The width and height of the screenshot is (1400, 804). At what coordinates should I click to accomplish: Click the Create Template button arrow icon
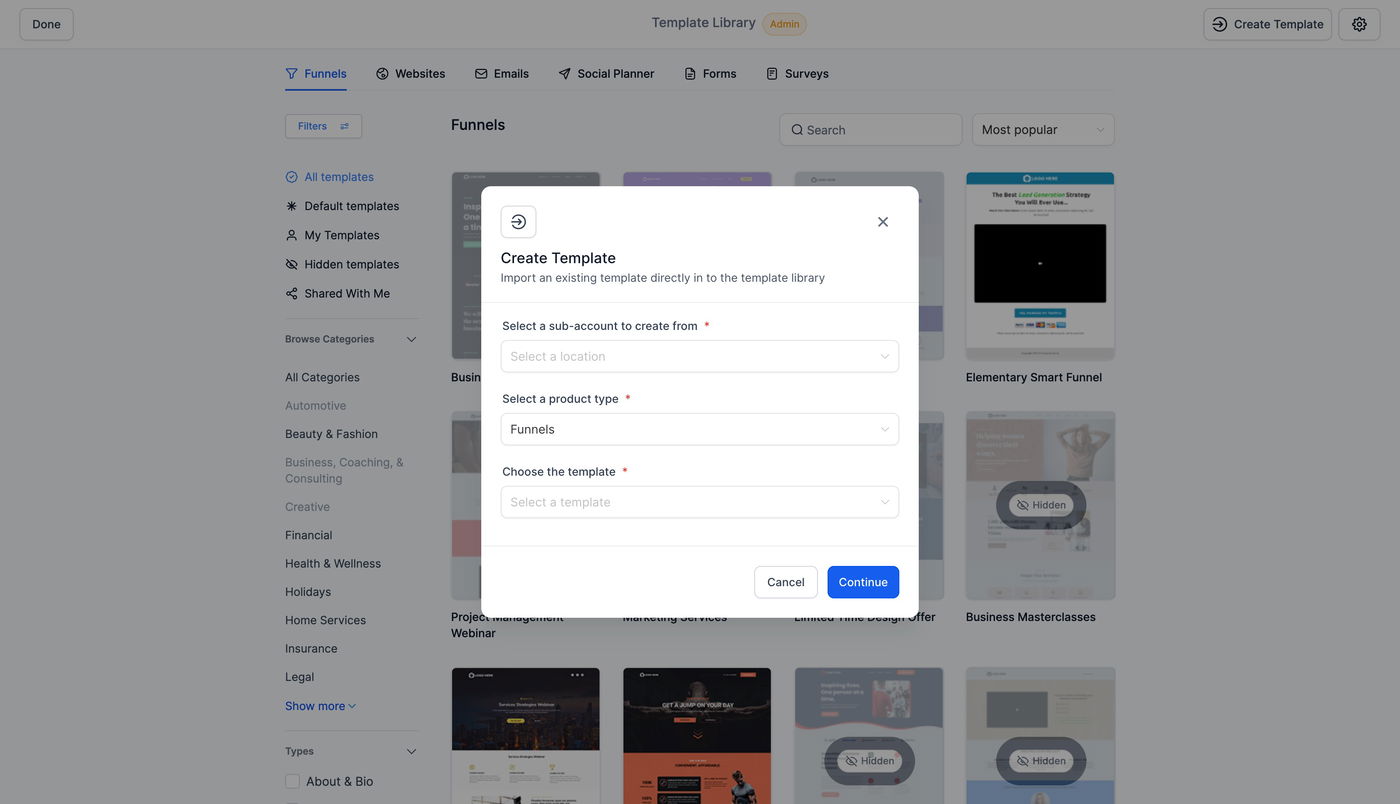[1220, 24]
